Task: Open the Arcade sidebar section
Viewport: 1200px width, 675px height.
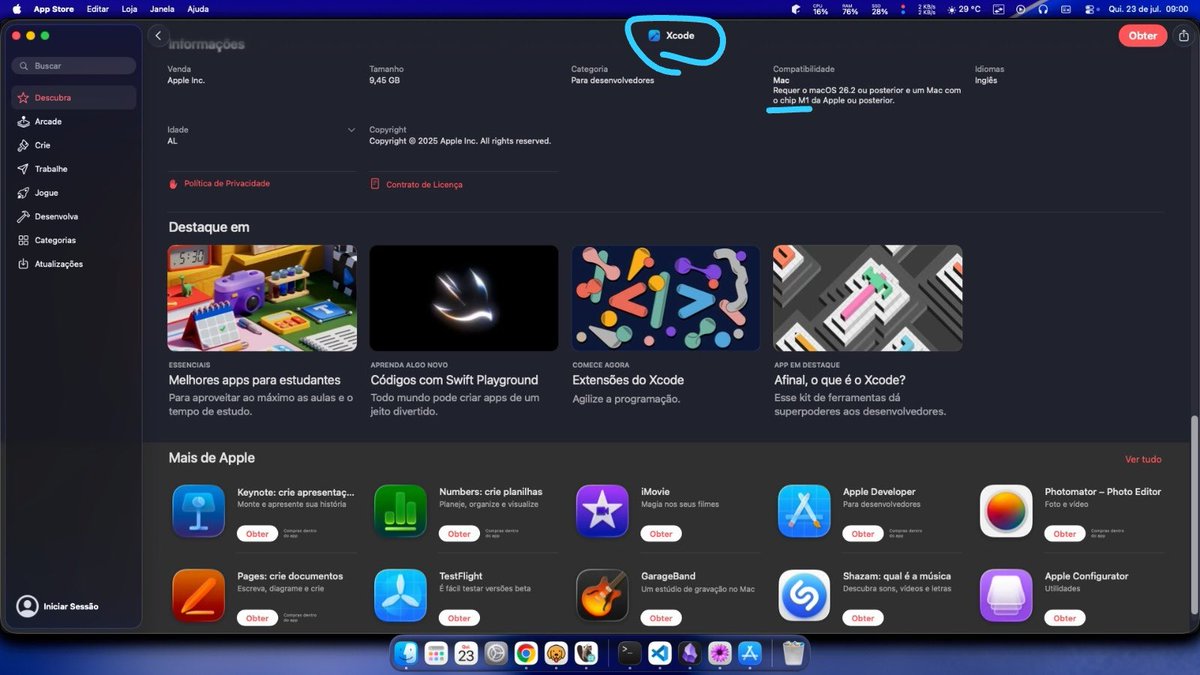Action: pos(74,122)
